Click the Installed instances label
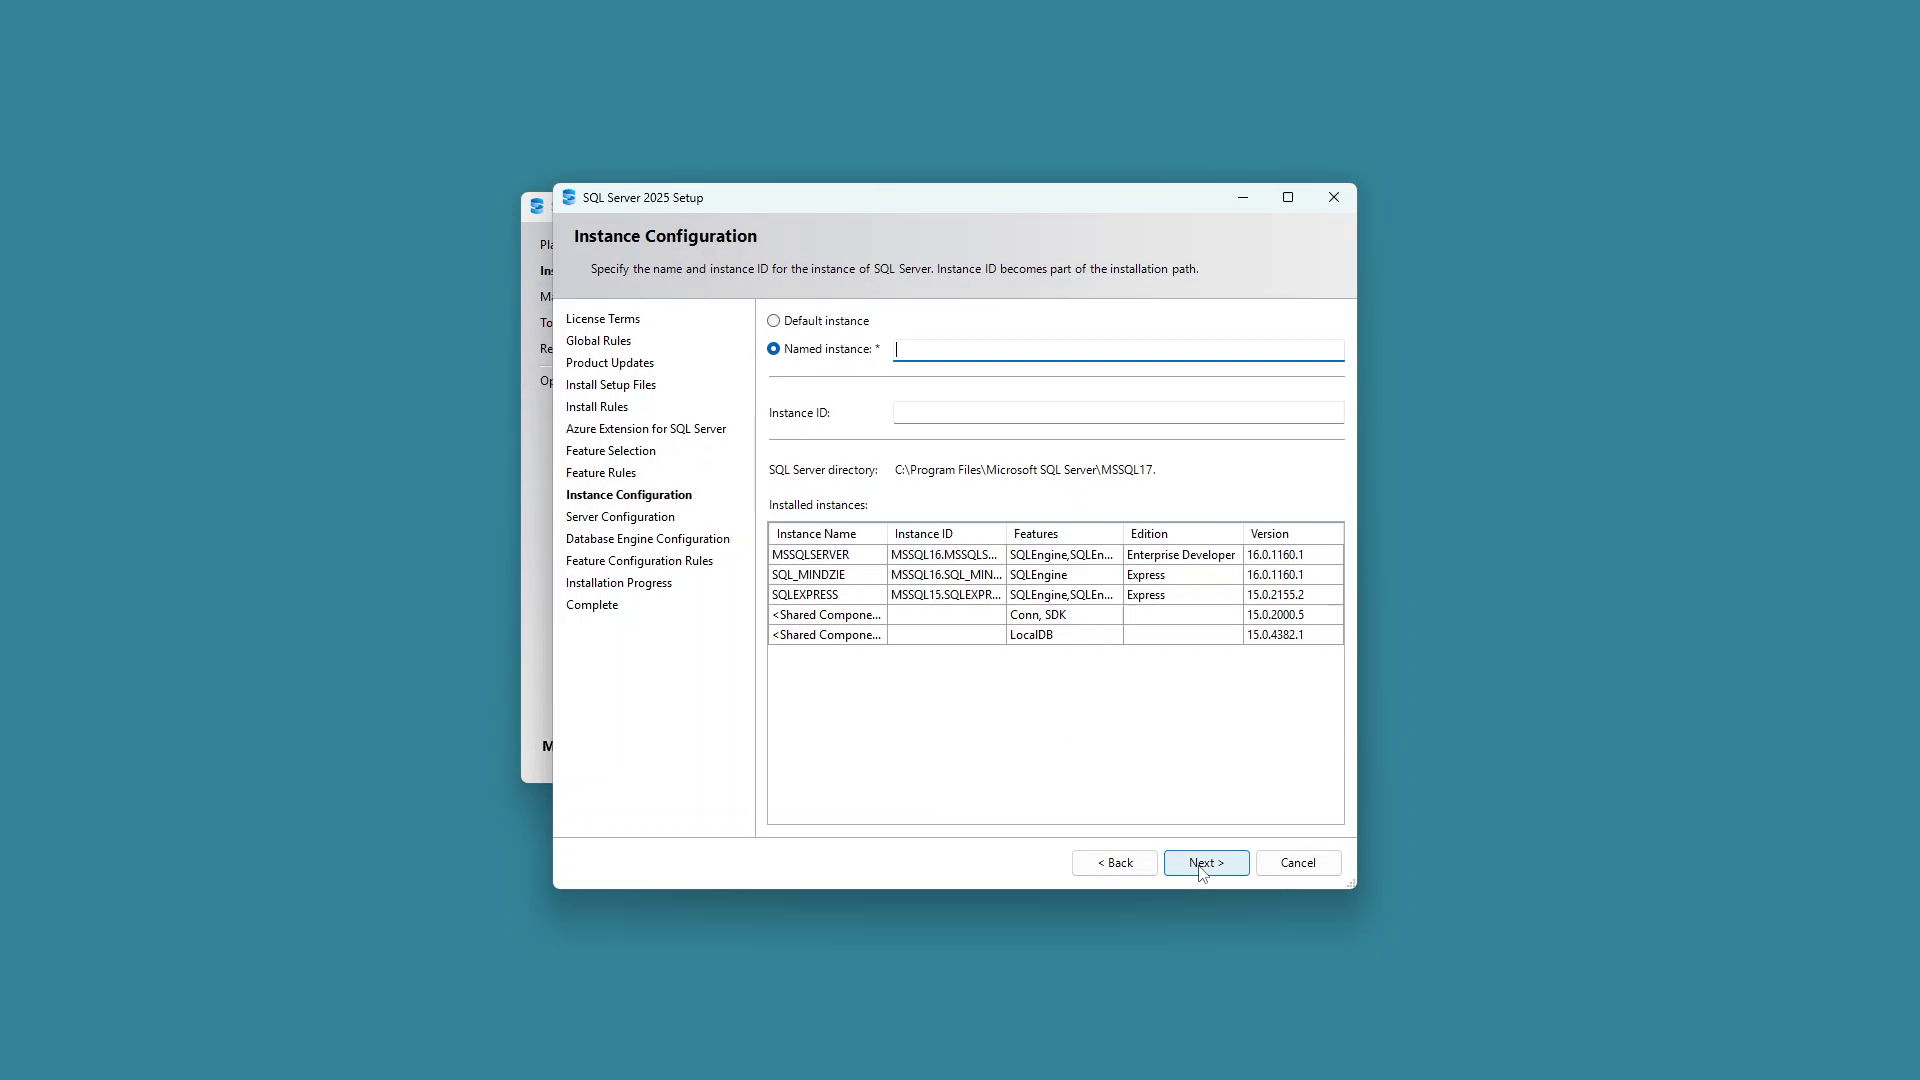This screenshot has width=1920, height=1080. pyautogui.click(x=818, y=505)
